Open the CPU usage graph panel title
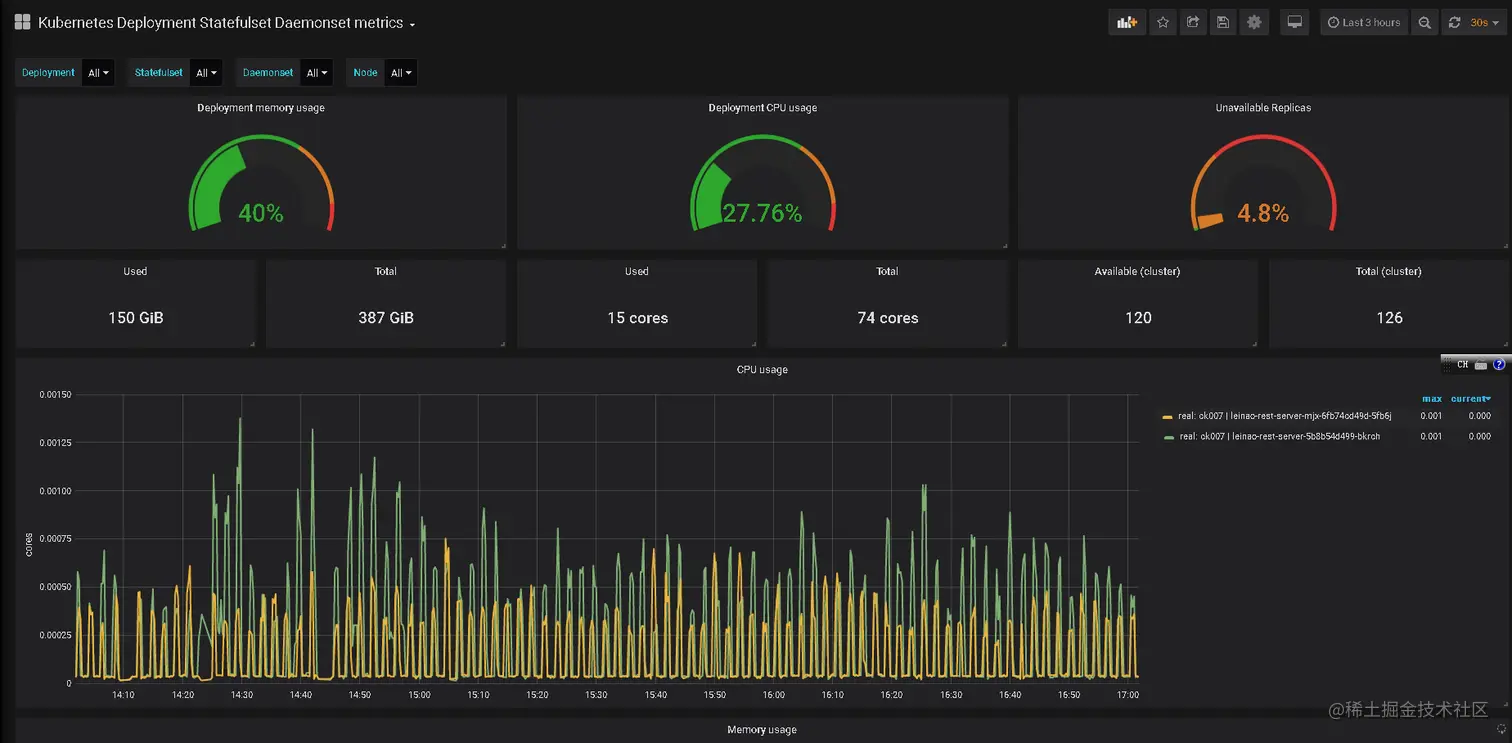Image resolution: width=1512 pixels, height=743 pixels. (x=762, y=370)
